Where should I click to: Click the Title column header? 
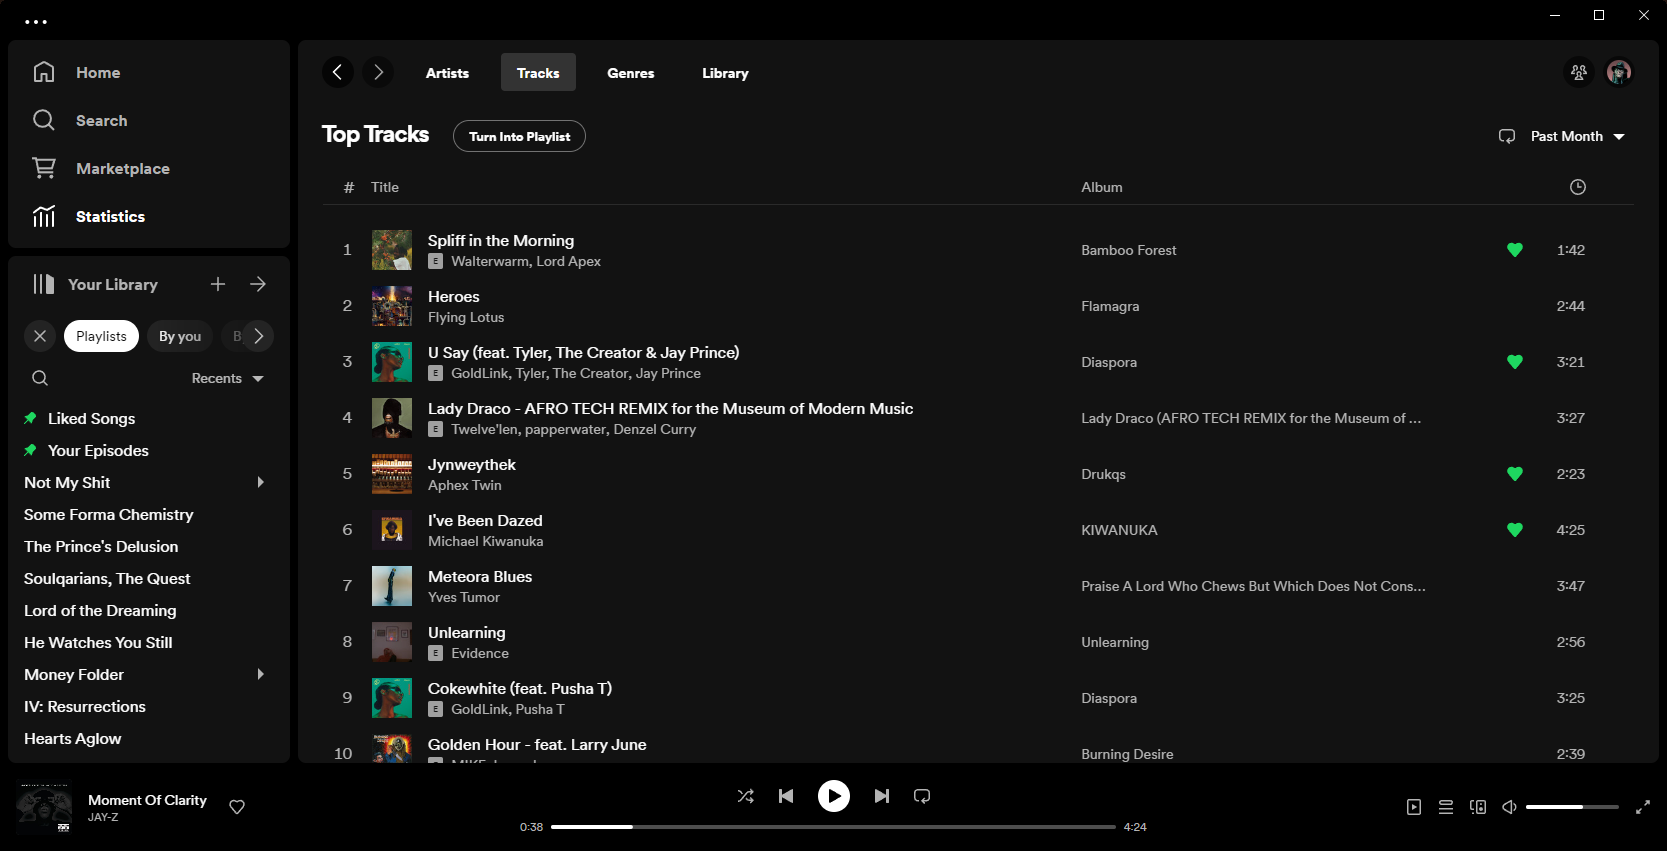click(385, 187)
